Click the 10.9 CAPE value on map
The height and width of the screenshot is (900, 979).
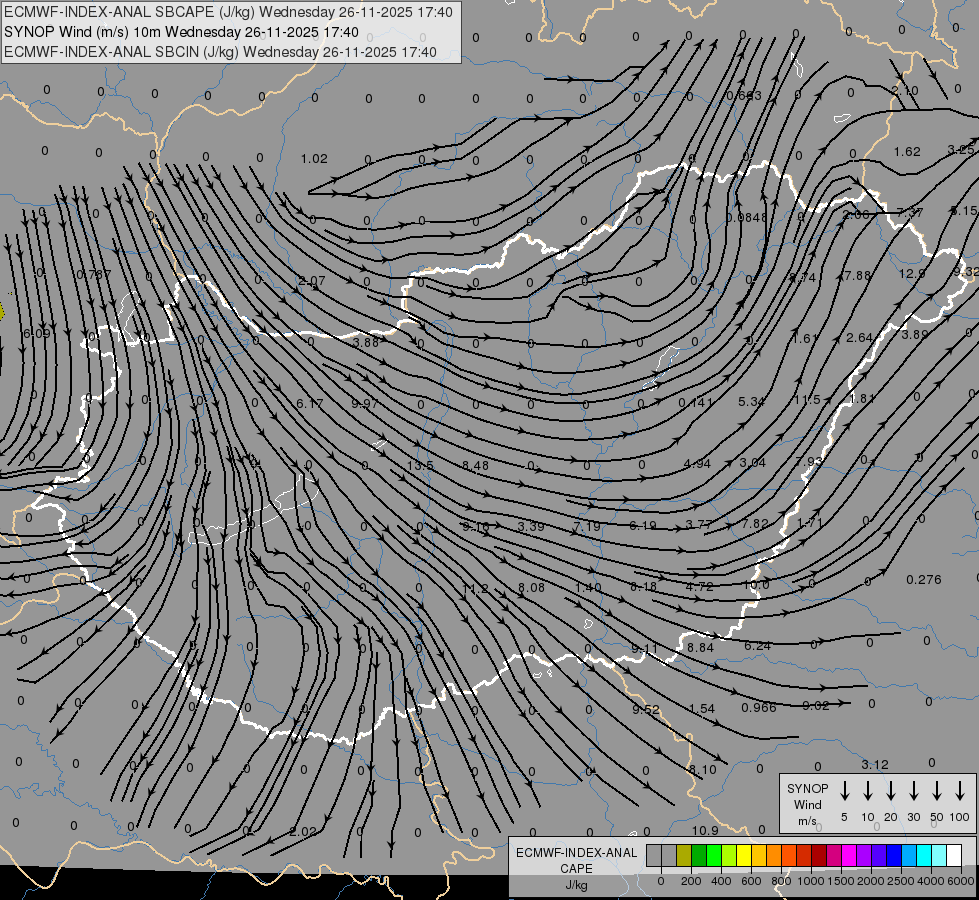(705, 830)
